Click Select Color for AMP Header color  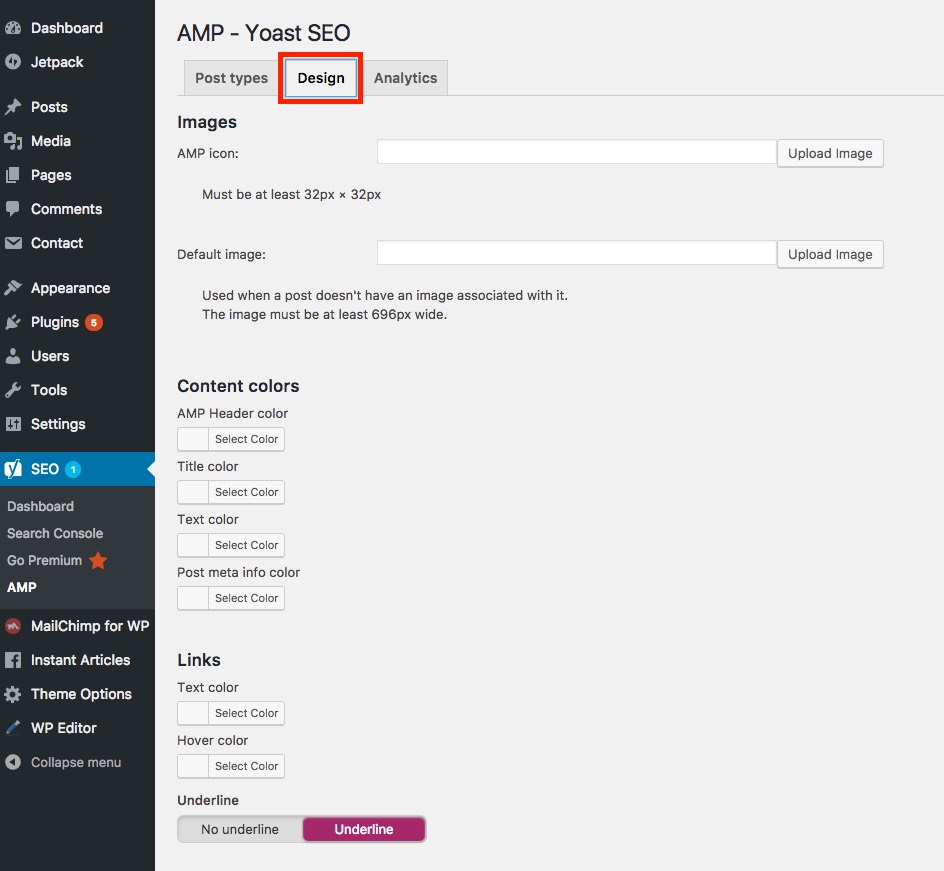coord(246,439)
